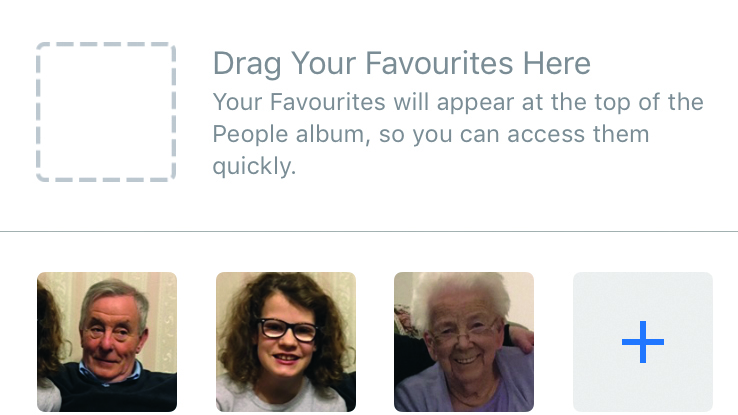Tap the blue plus icon
Viewport: 738px width, 415px height.
[642, 342]
